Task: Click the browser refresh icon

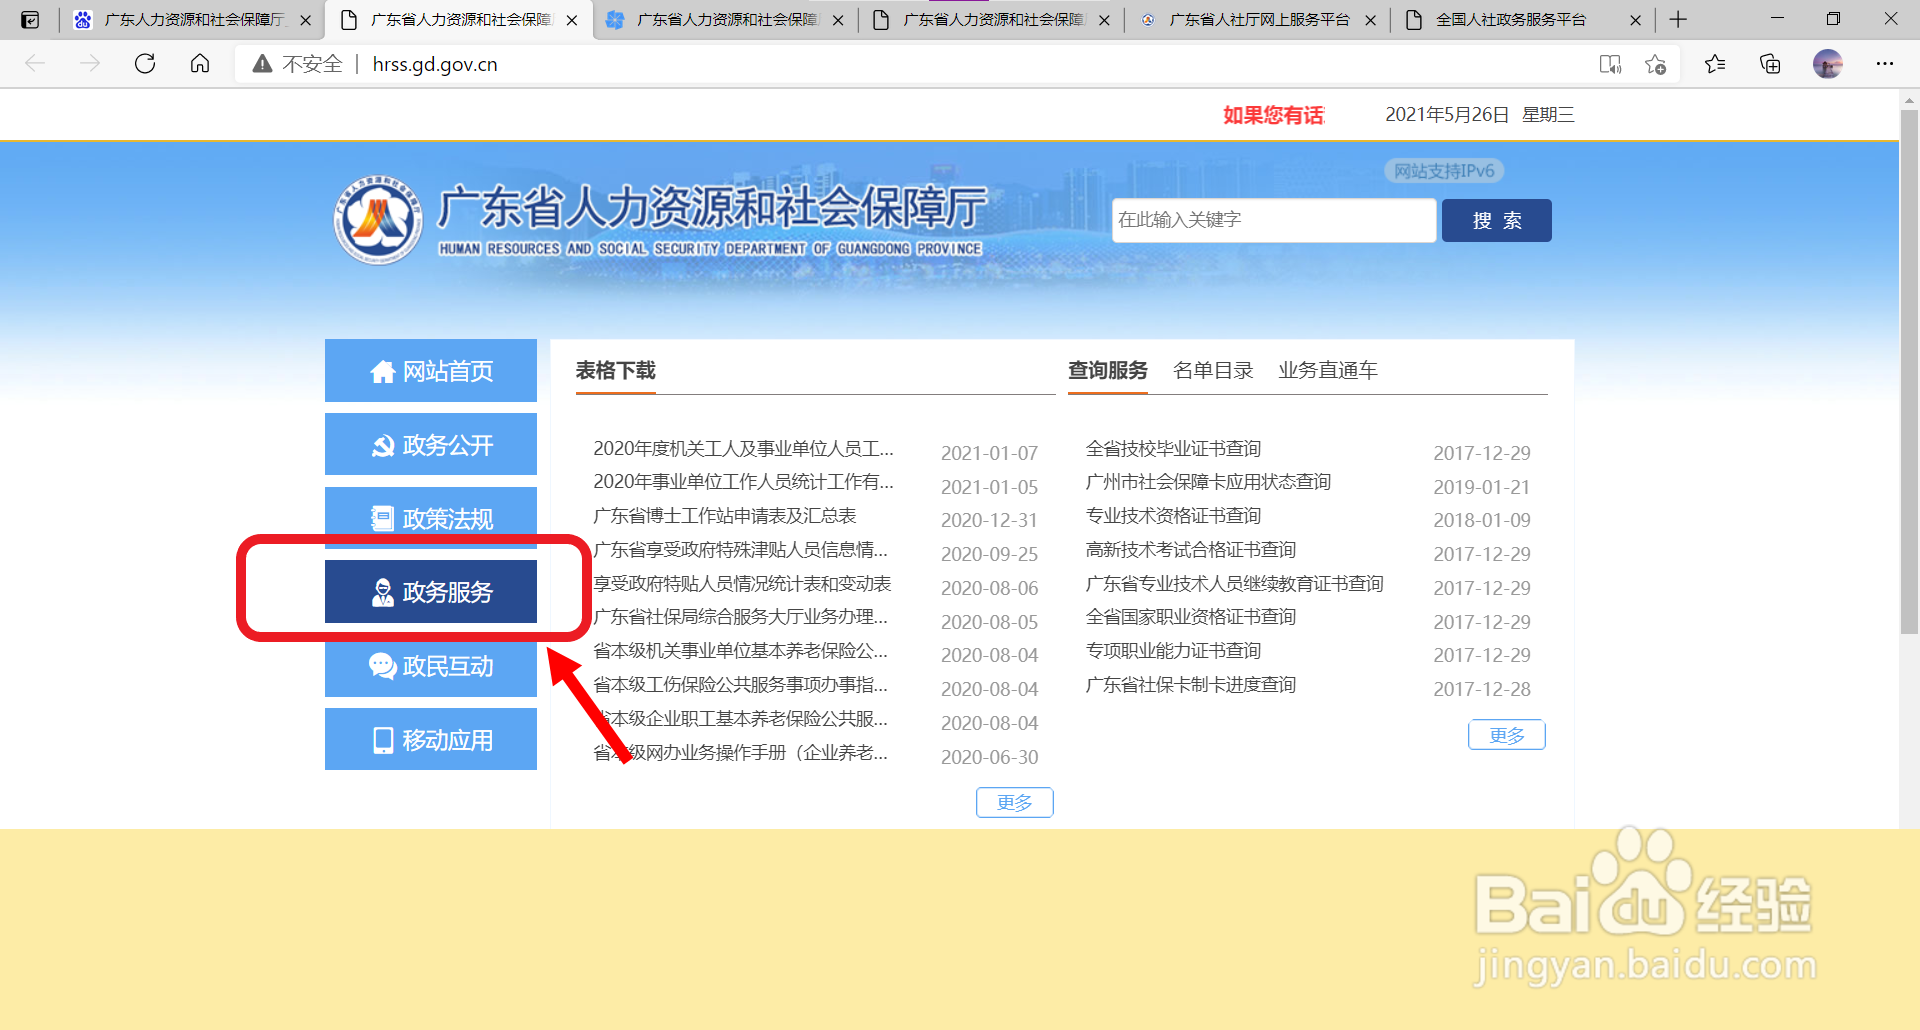Action: 145,64
